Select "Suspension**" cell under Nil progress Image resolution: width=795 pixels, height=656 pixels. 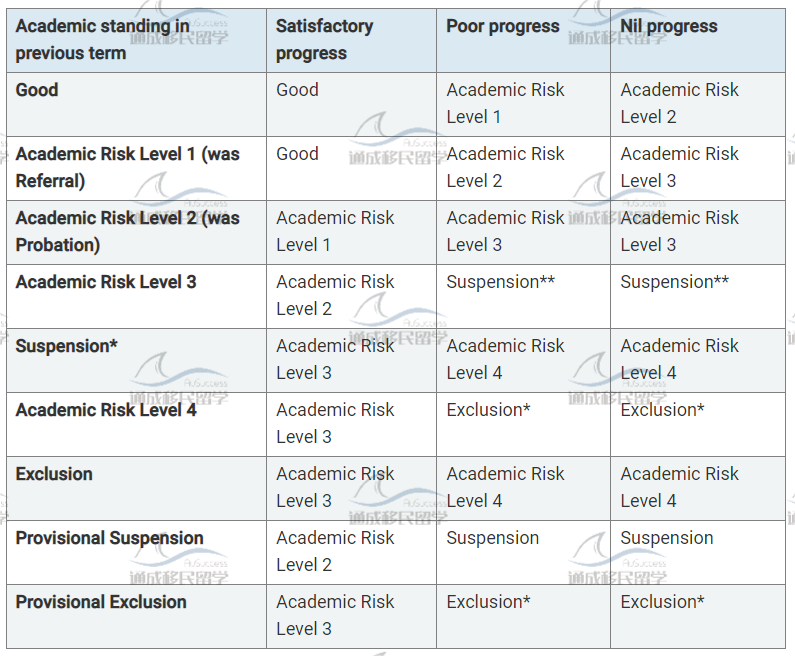tap(675, 282)
